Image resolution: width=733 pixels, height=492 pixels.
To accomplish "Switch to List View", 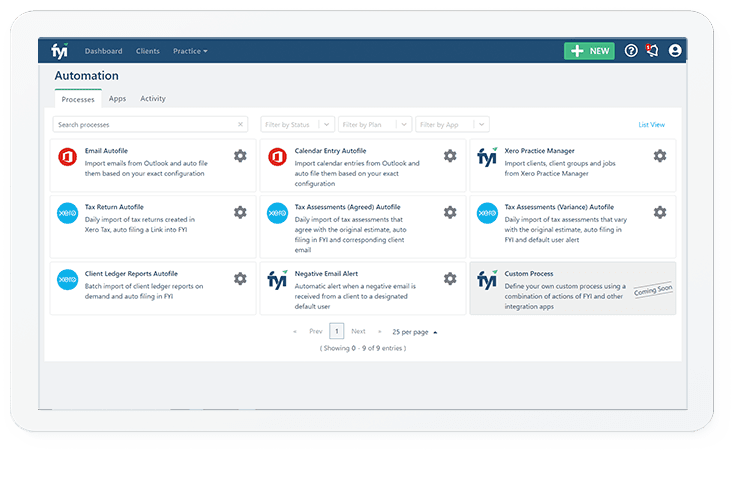I will (652, 125).
